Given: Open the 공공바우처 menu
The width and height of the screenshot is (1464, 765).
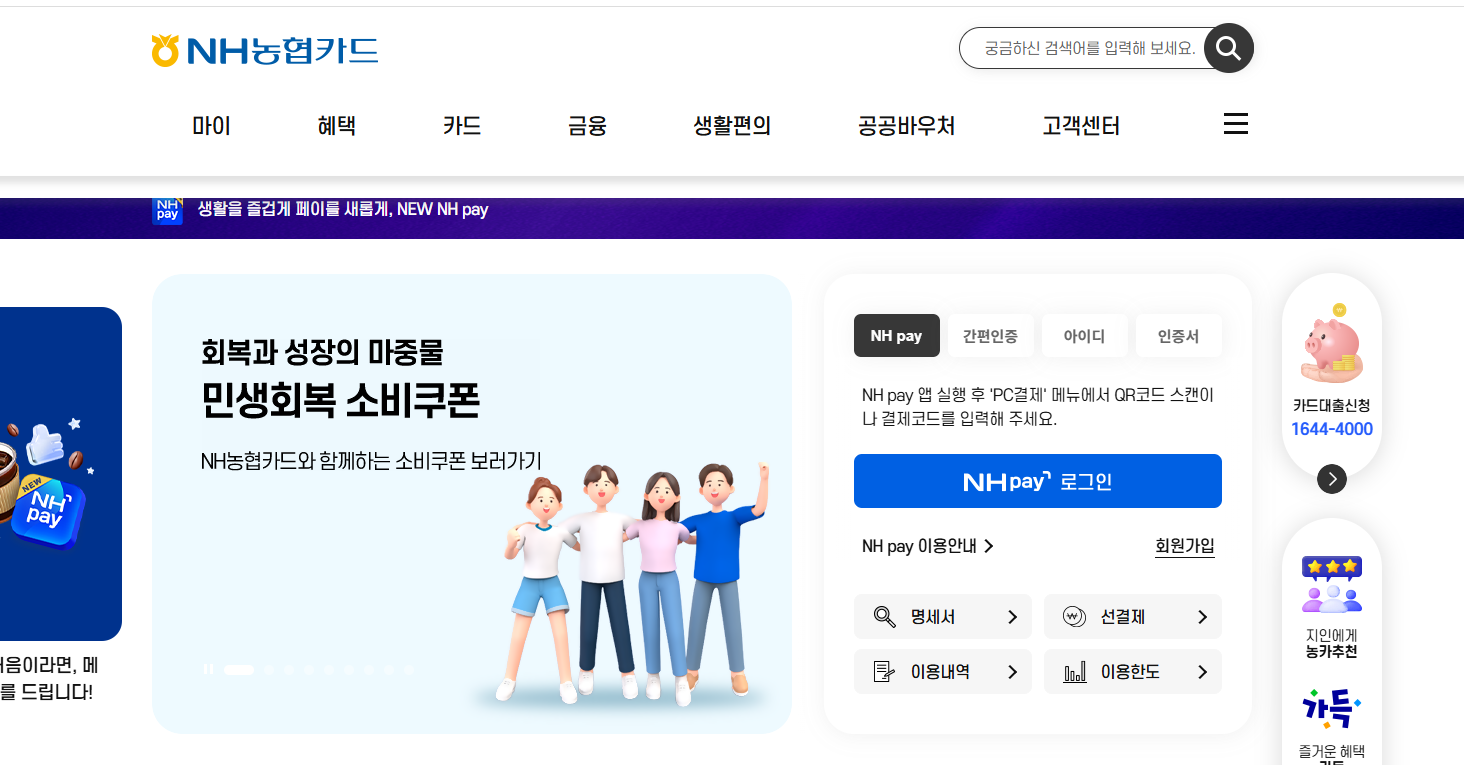Looking at the screenshot, I should pyautogui.click(x=906, y=126).
